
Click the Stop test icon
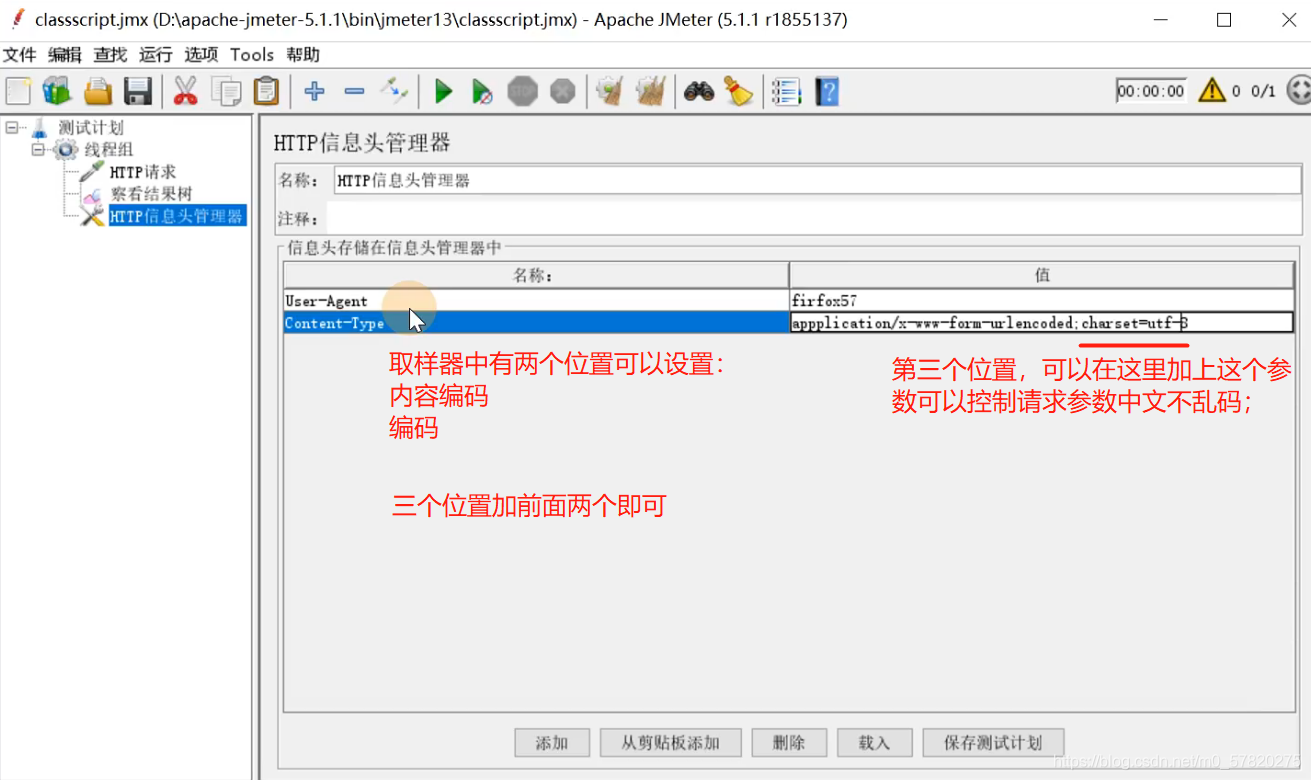(522, 91)
